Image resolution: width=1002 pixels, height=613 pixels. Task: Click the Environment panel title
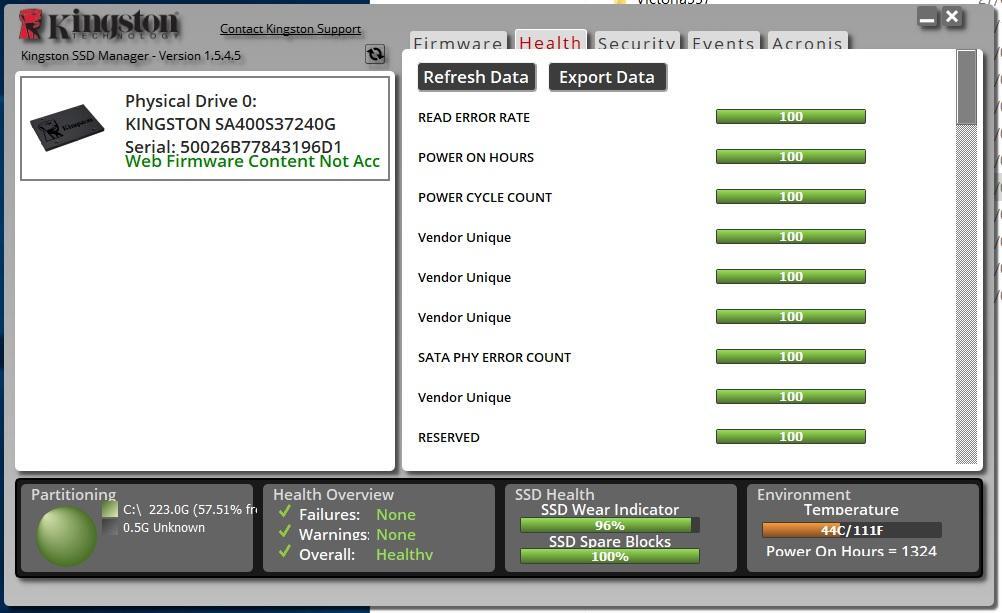803,494
